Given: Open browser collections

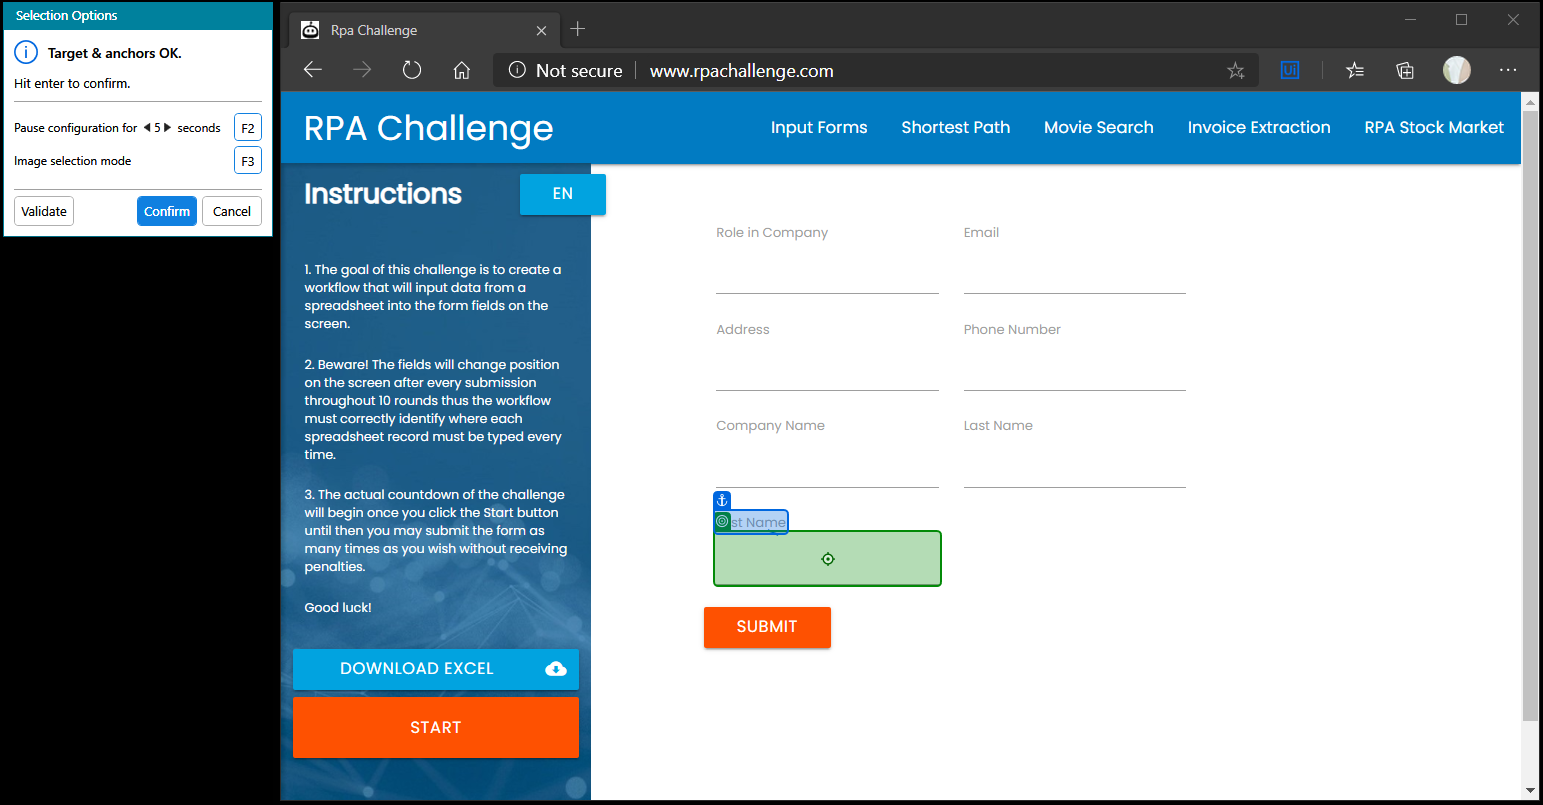Looking at the screenshot, I should [x=1405, y=70].
